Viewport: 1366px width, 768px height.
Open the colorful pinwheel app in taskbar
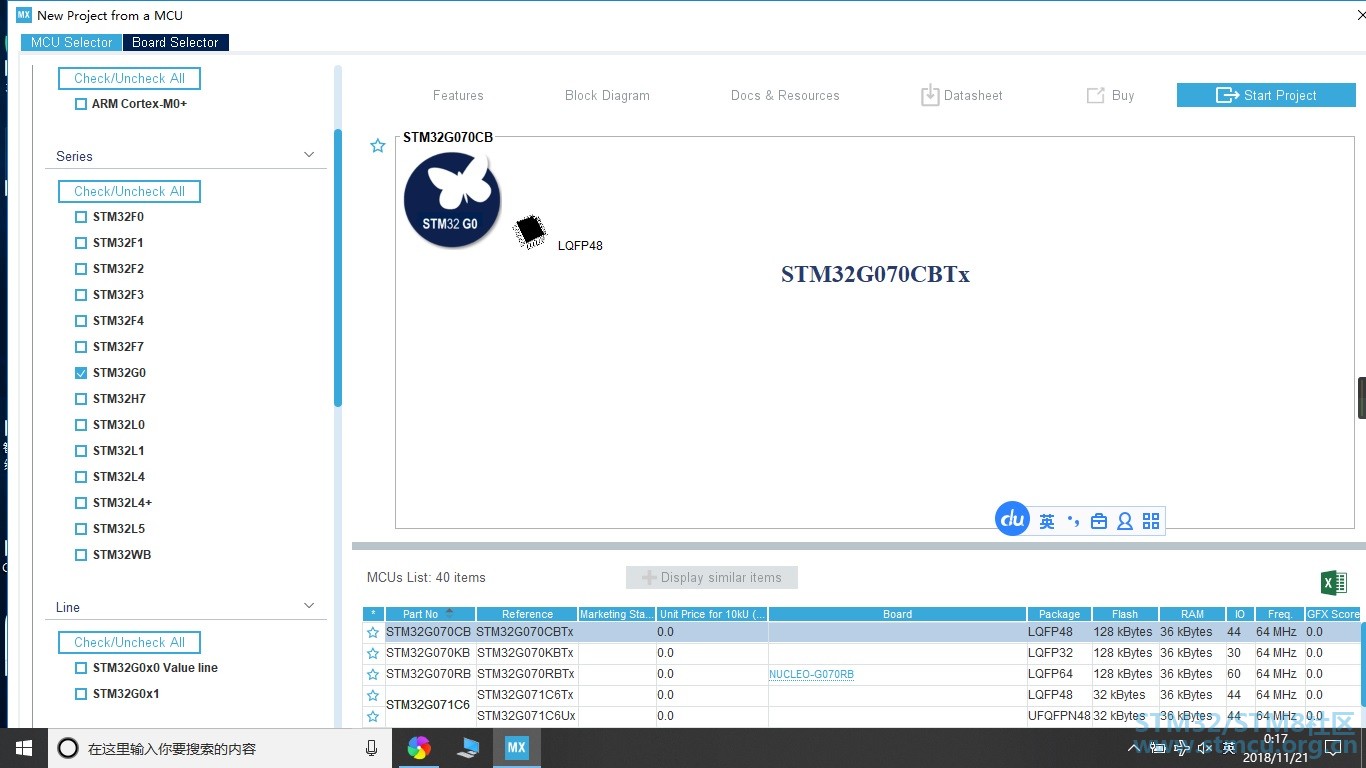(x=419, y=748)
